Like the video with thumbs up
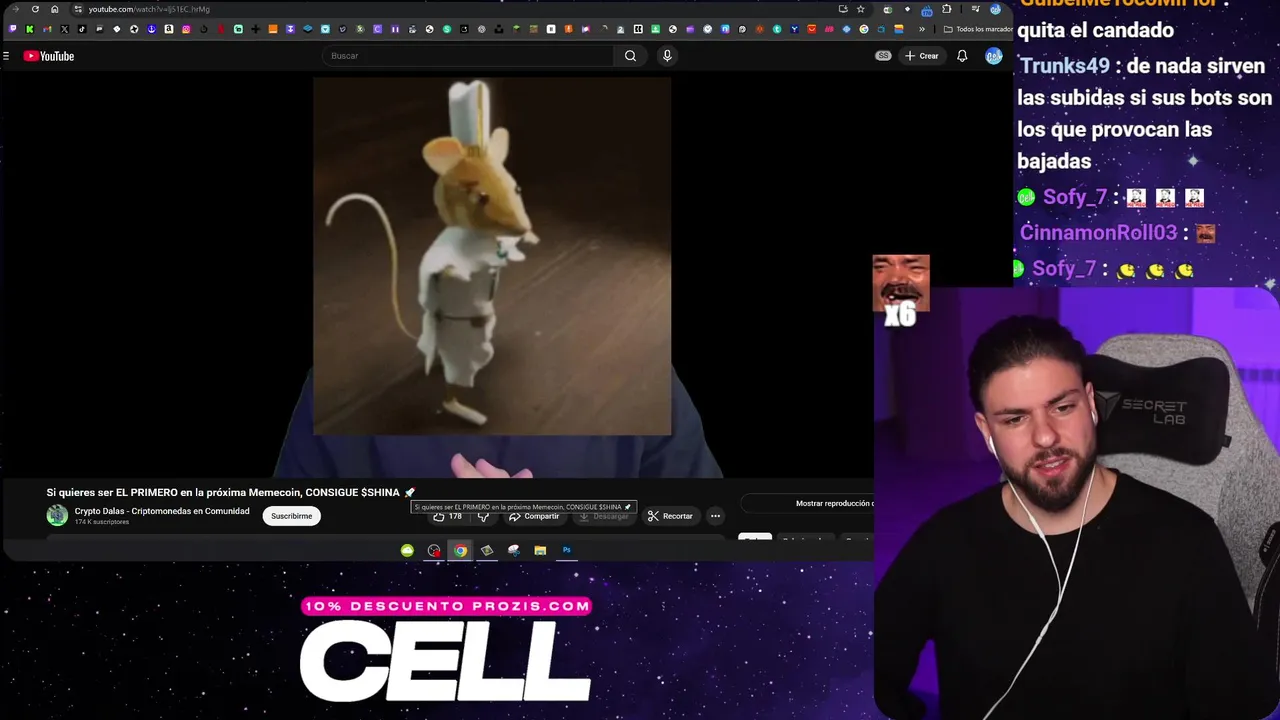The image size is (1280, 720). click(x=447, y=516)
